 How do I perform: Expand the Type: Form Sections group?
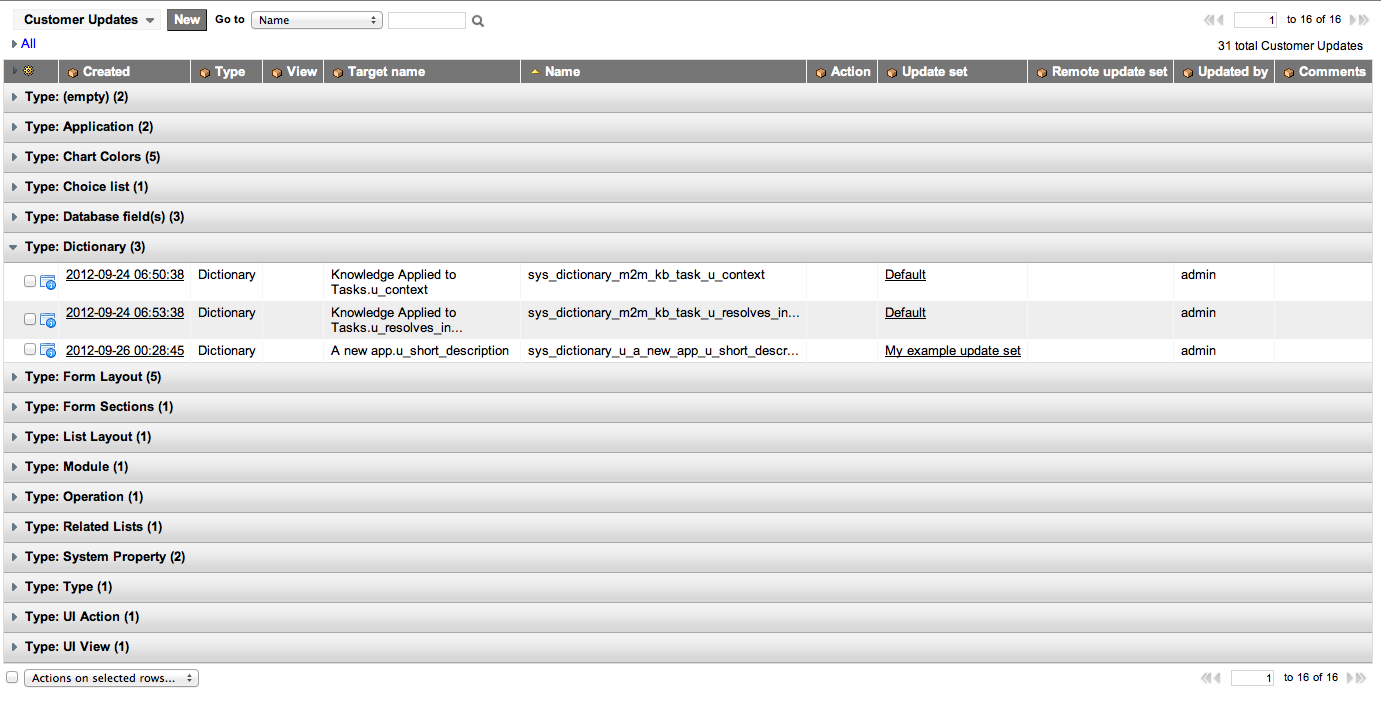pyautogui.click(x=13, y=407)
